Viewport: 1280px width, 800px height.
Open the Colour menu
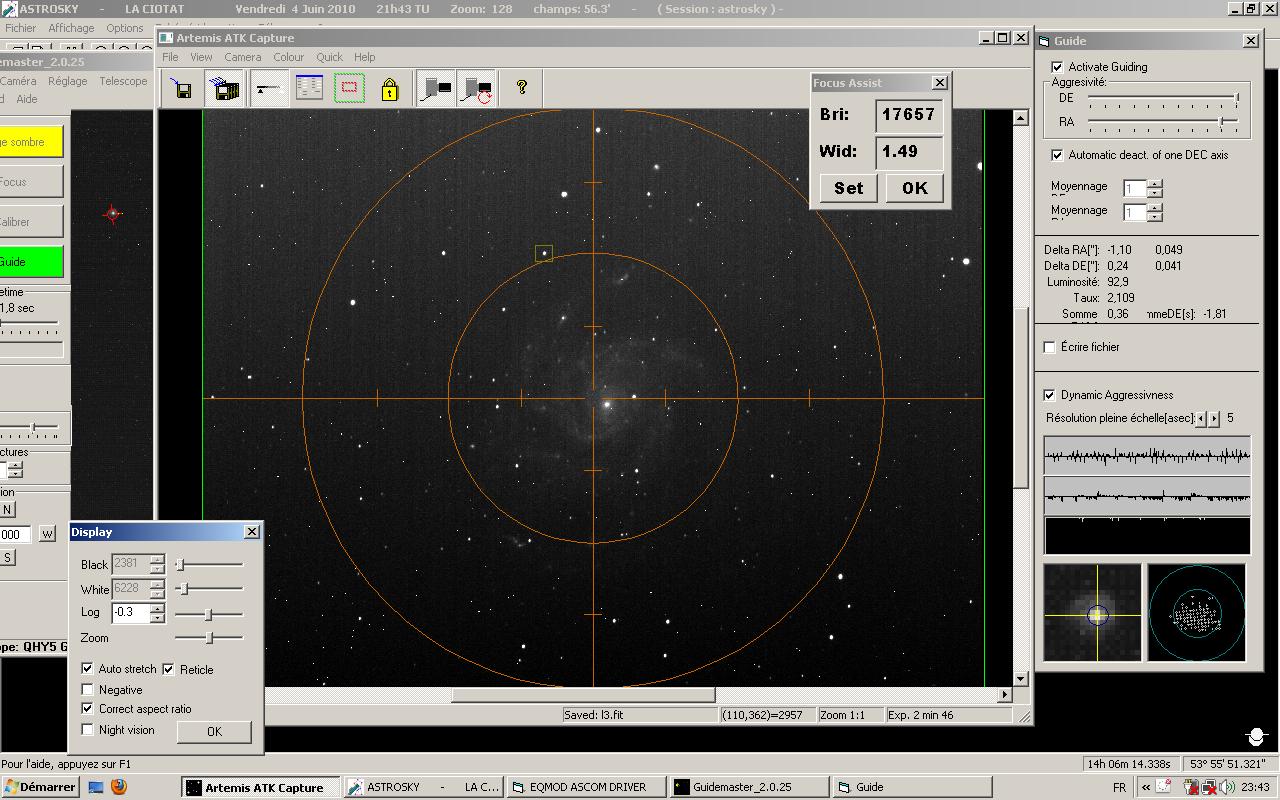coord(288,57)
